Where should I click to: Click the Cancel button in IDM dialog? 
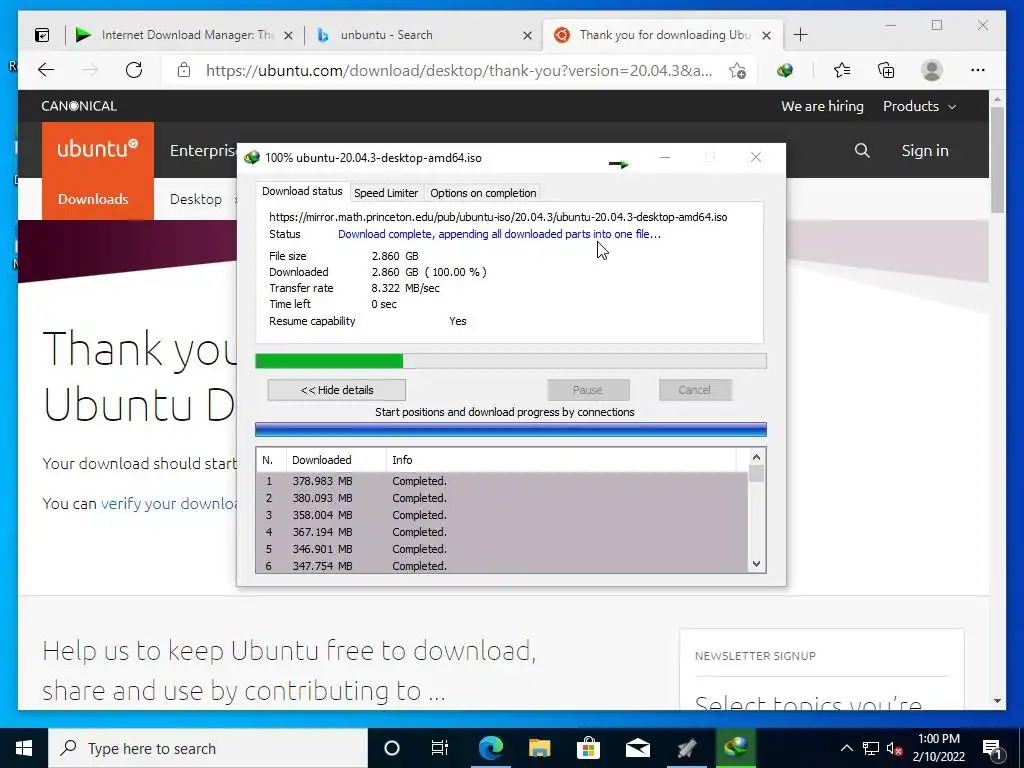point(694,390)
